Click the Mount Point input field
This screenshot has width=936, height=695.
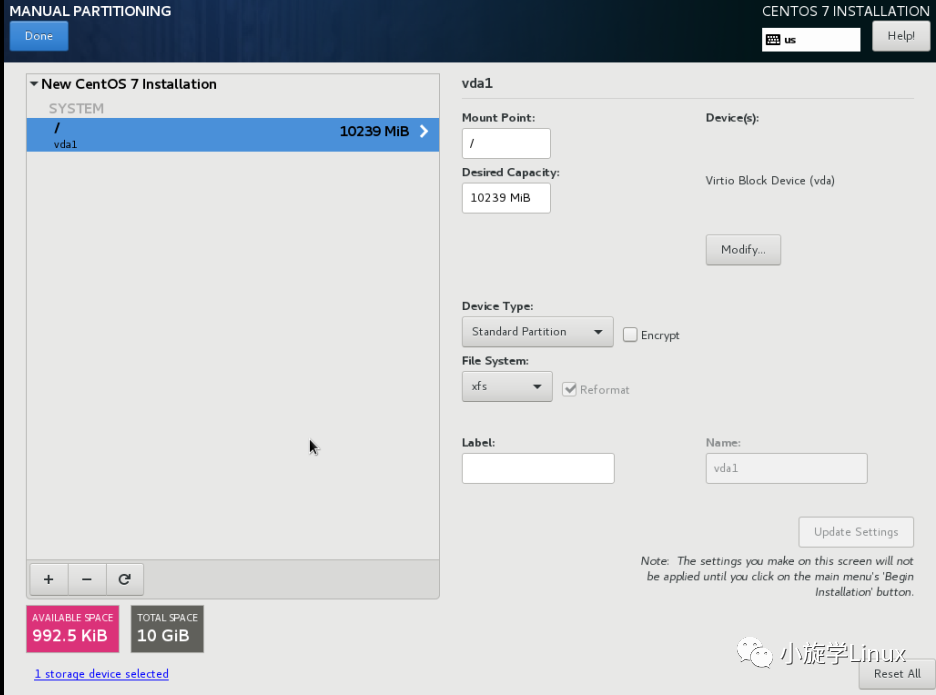click(506, 143)
